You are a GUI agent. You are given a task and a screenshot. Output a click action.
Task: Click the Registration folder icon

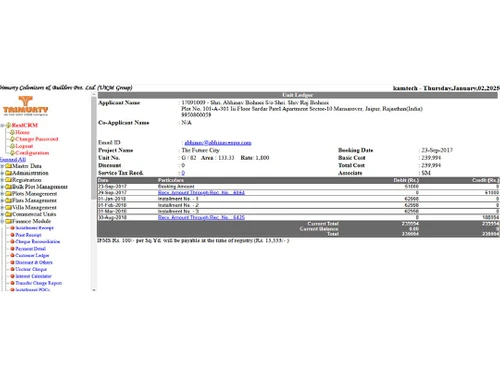click(9, 180)
